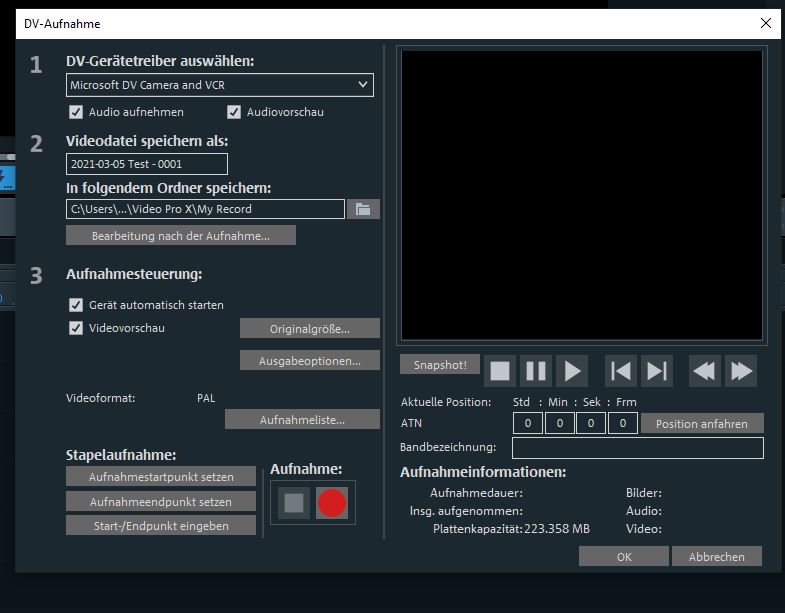Skip to previous marker on tape
The width and height of the screenshot is (785, 613).
point(621,371)
